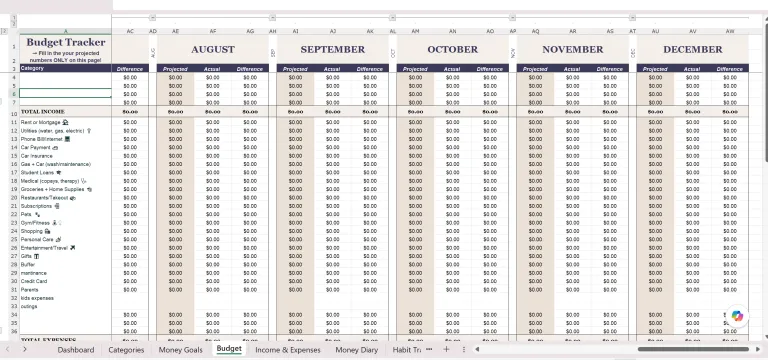Viewport: 768px width, 360px height.
Task: Open the Copilot assistant icon
Action: coord(737,316)
